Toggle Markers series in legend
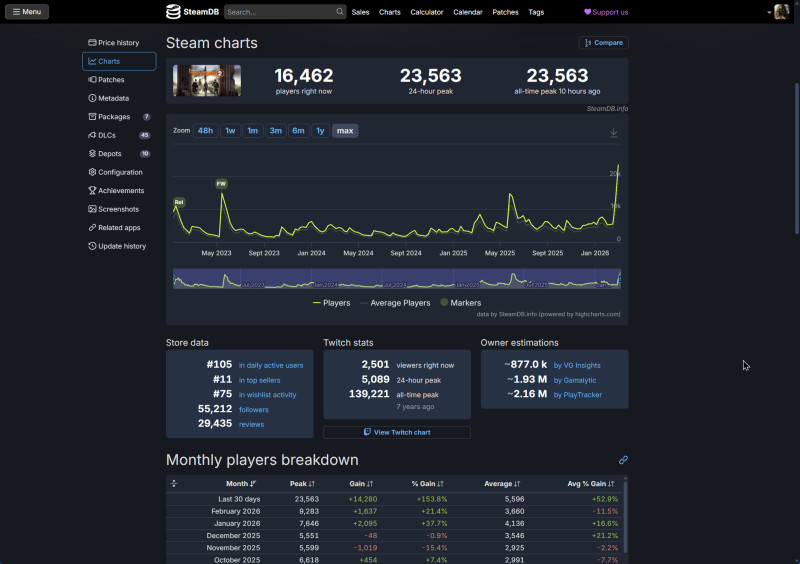The image size is (800, 564). point(461,303)
